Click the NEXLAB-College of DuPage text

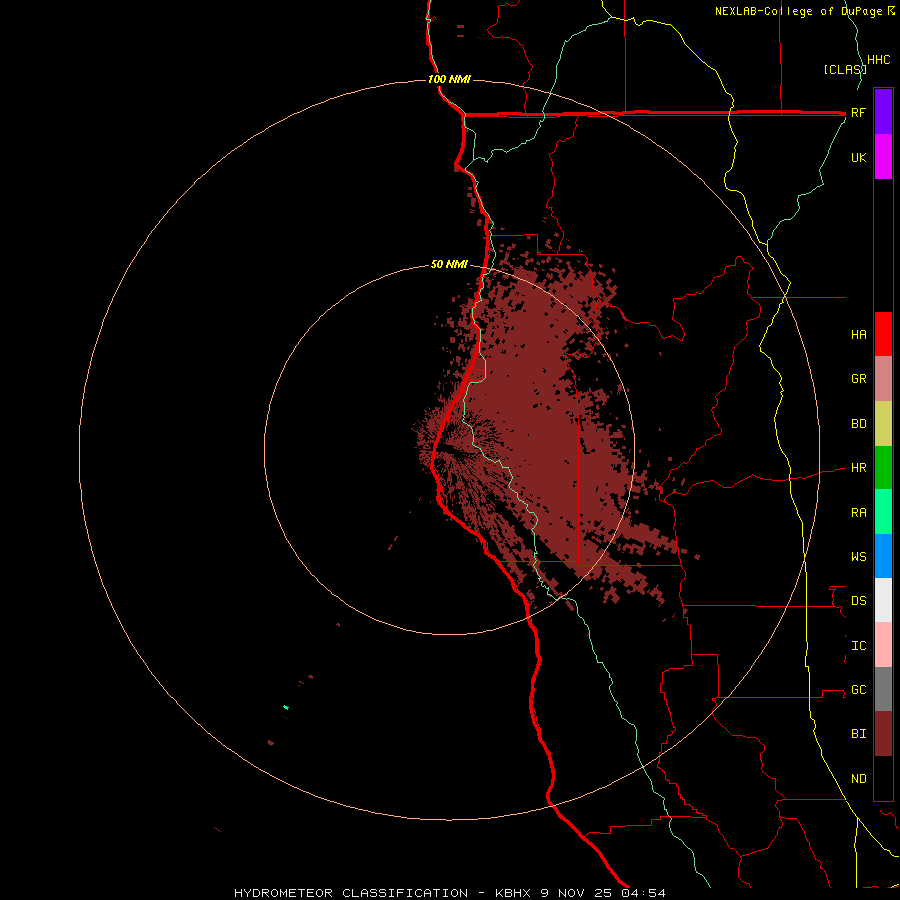coord(799,11)
